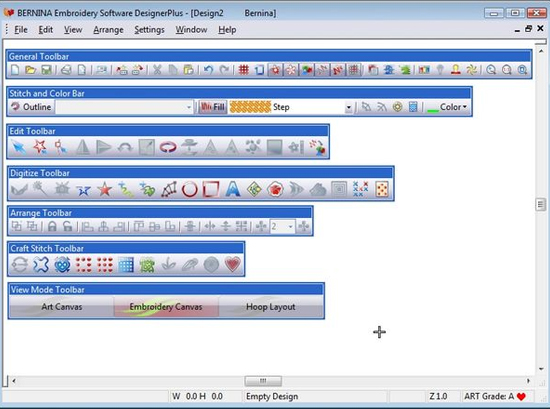Toggle the Outline stitch button

(x=31, y=107)
